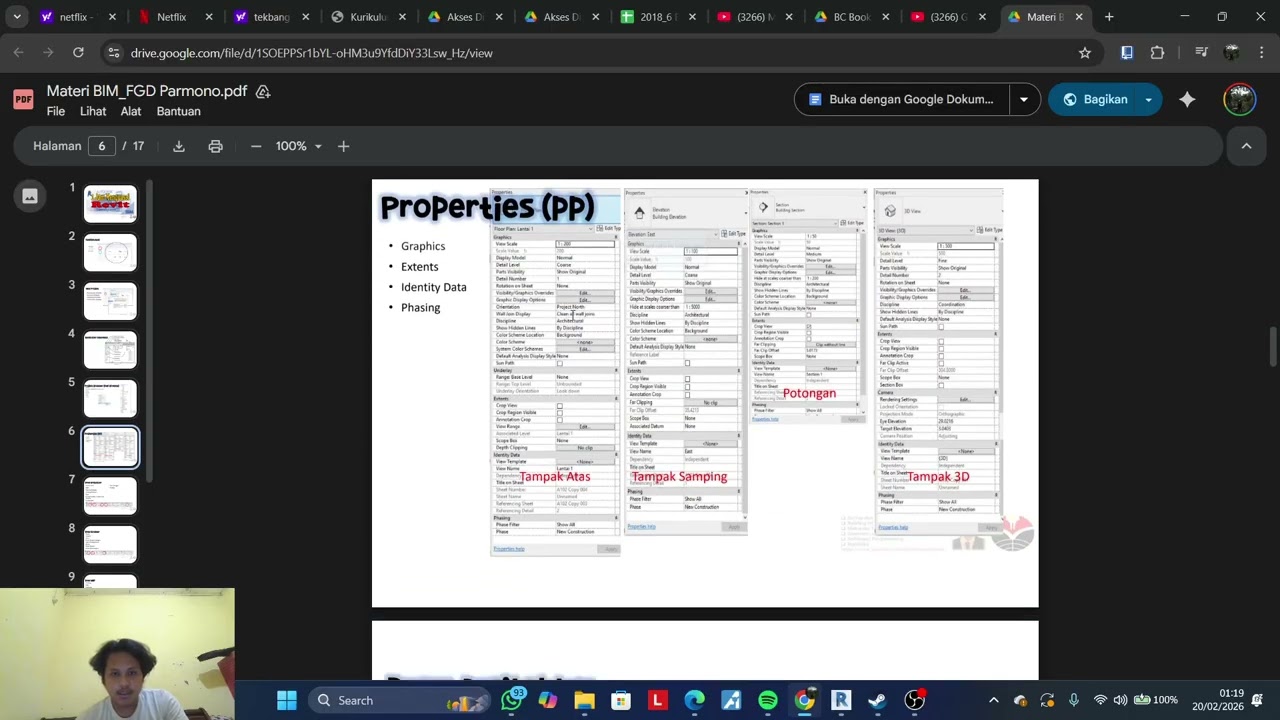Open File Explorer from the taskbar
1280x720 pixels.
[585, 700]
